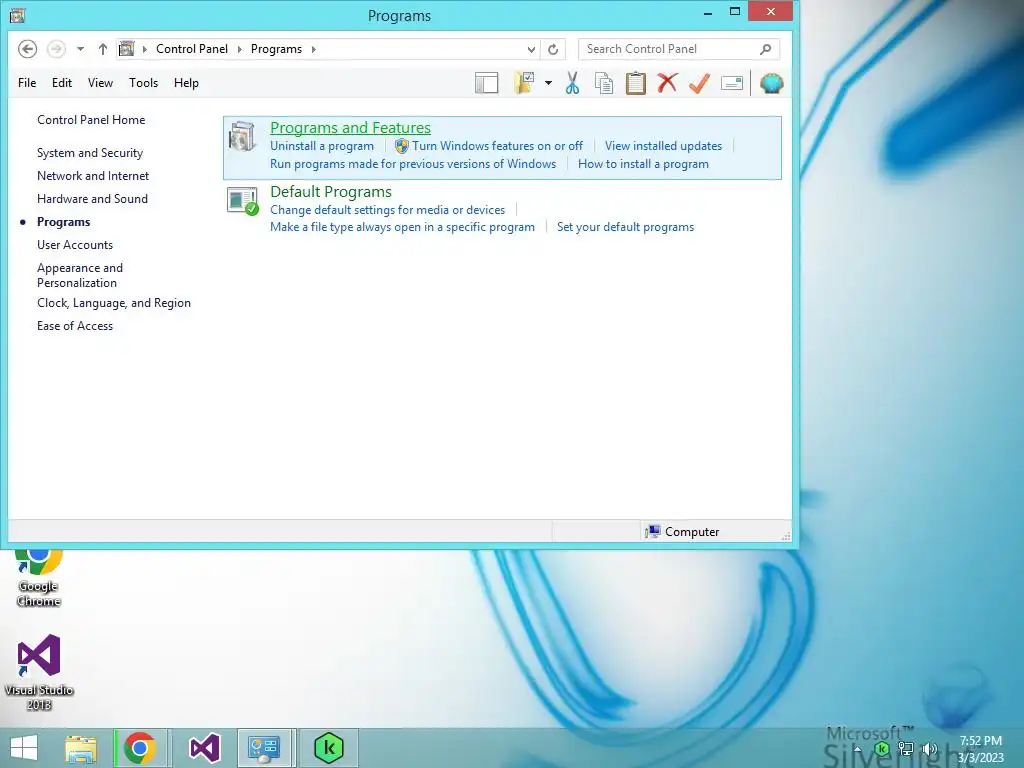The height and width of the screenshot is (768, 1024).
Task: Open Google Chrome from the taskbar
Action: (x=140, y=748)
